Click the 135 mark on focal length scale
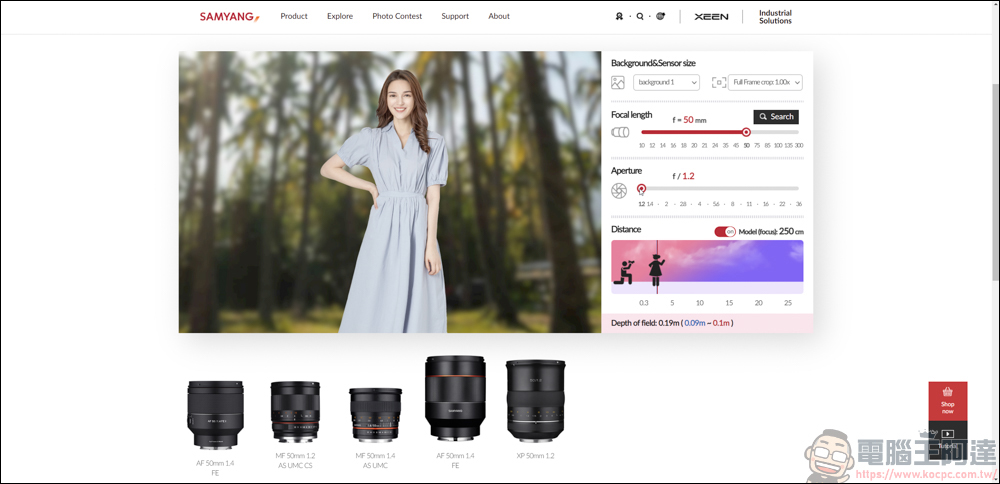Image resolution: width=1000 pixels, height=484 pixels. tap(789, 145)
